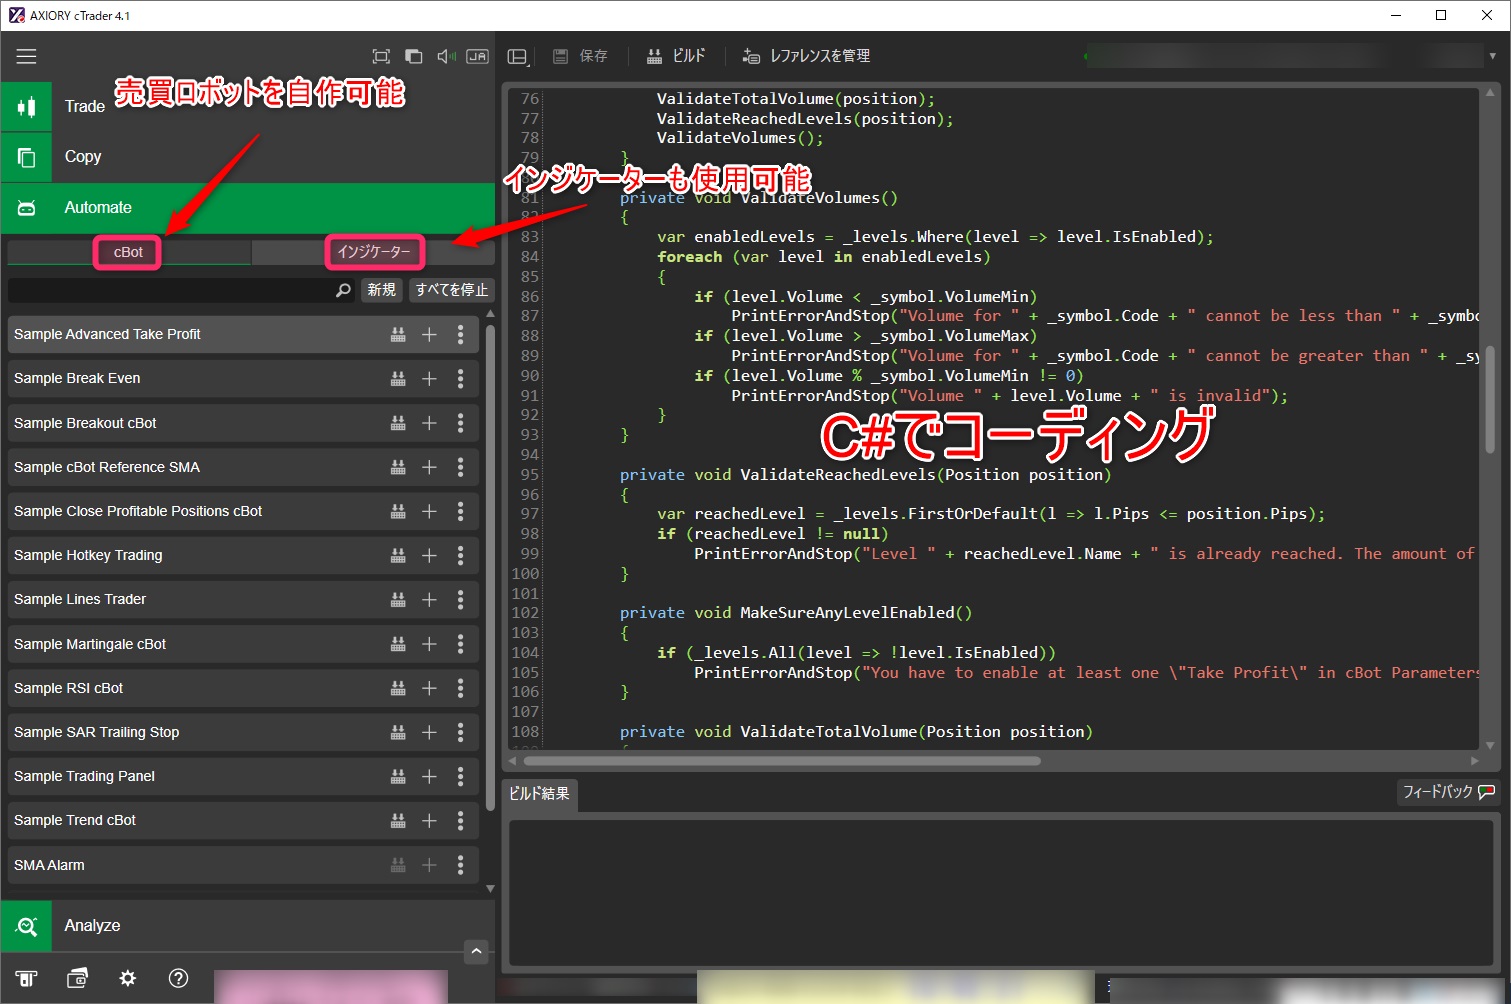
Task: Click the ビルド build button
Action: (x=676, y=56)
